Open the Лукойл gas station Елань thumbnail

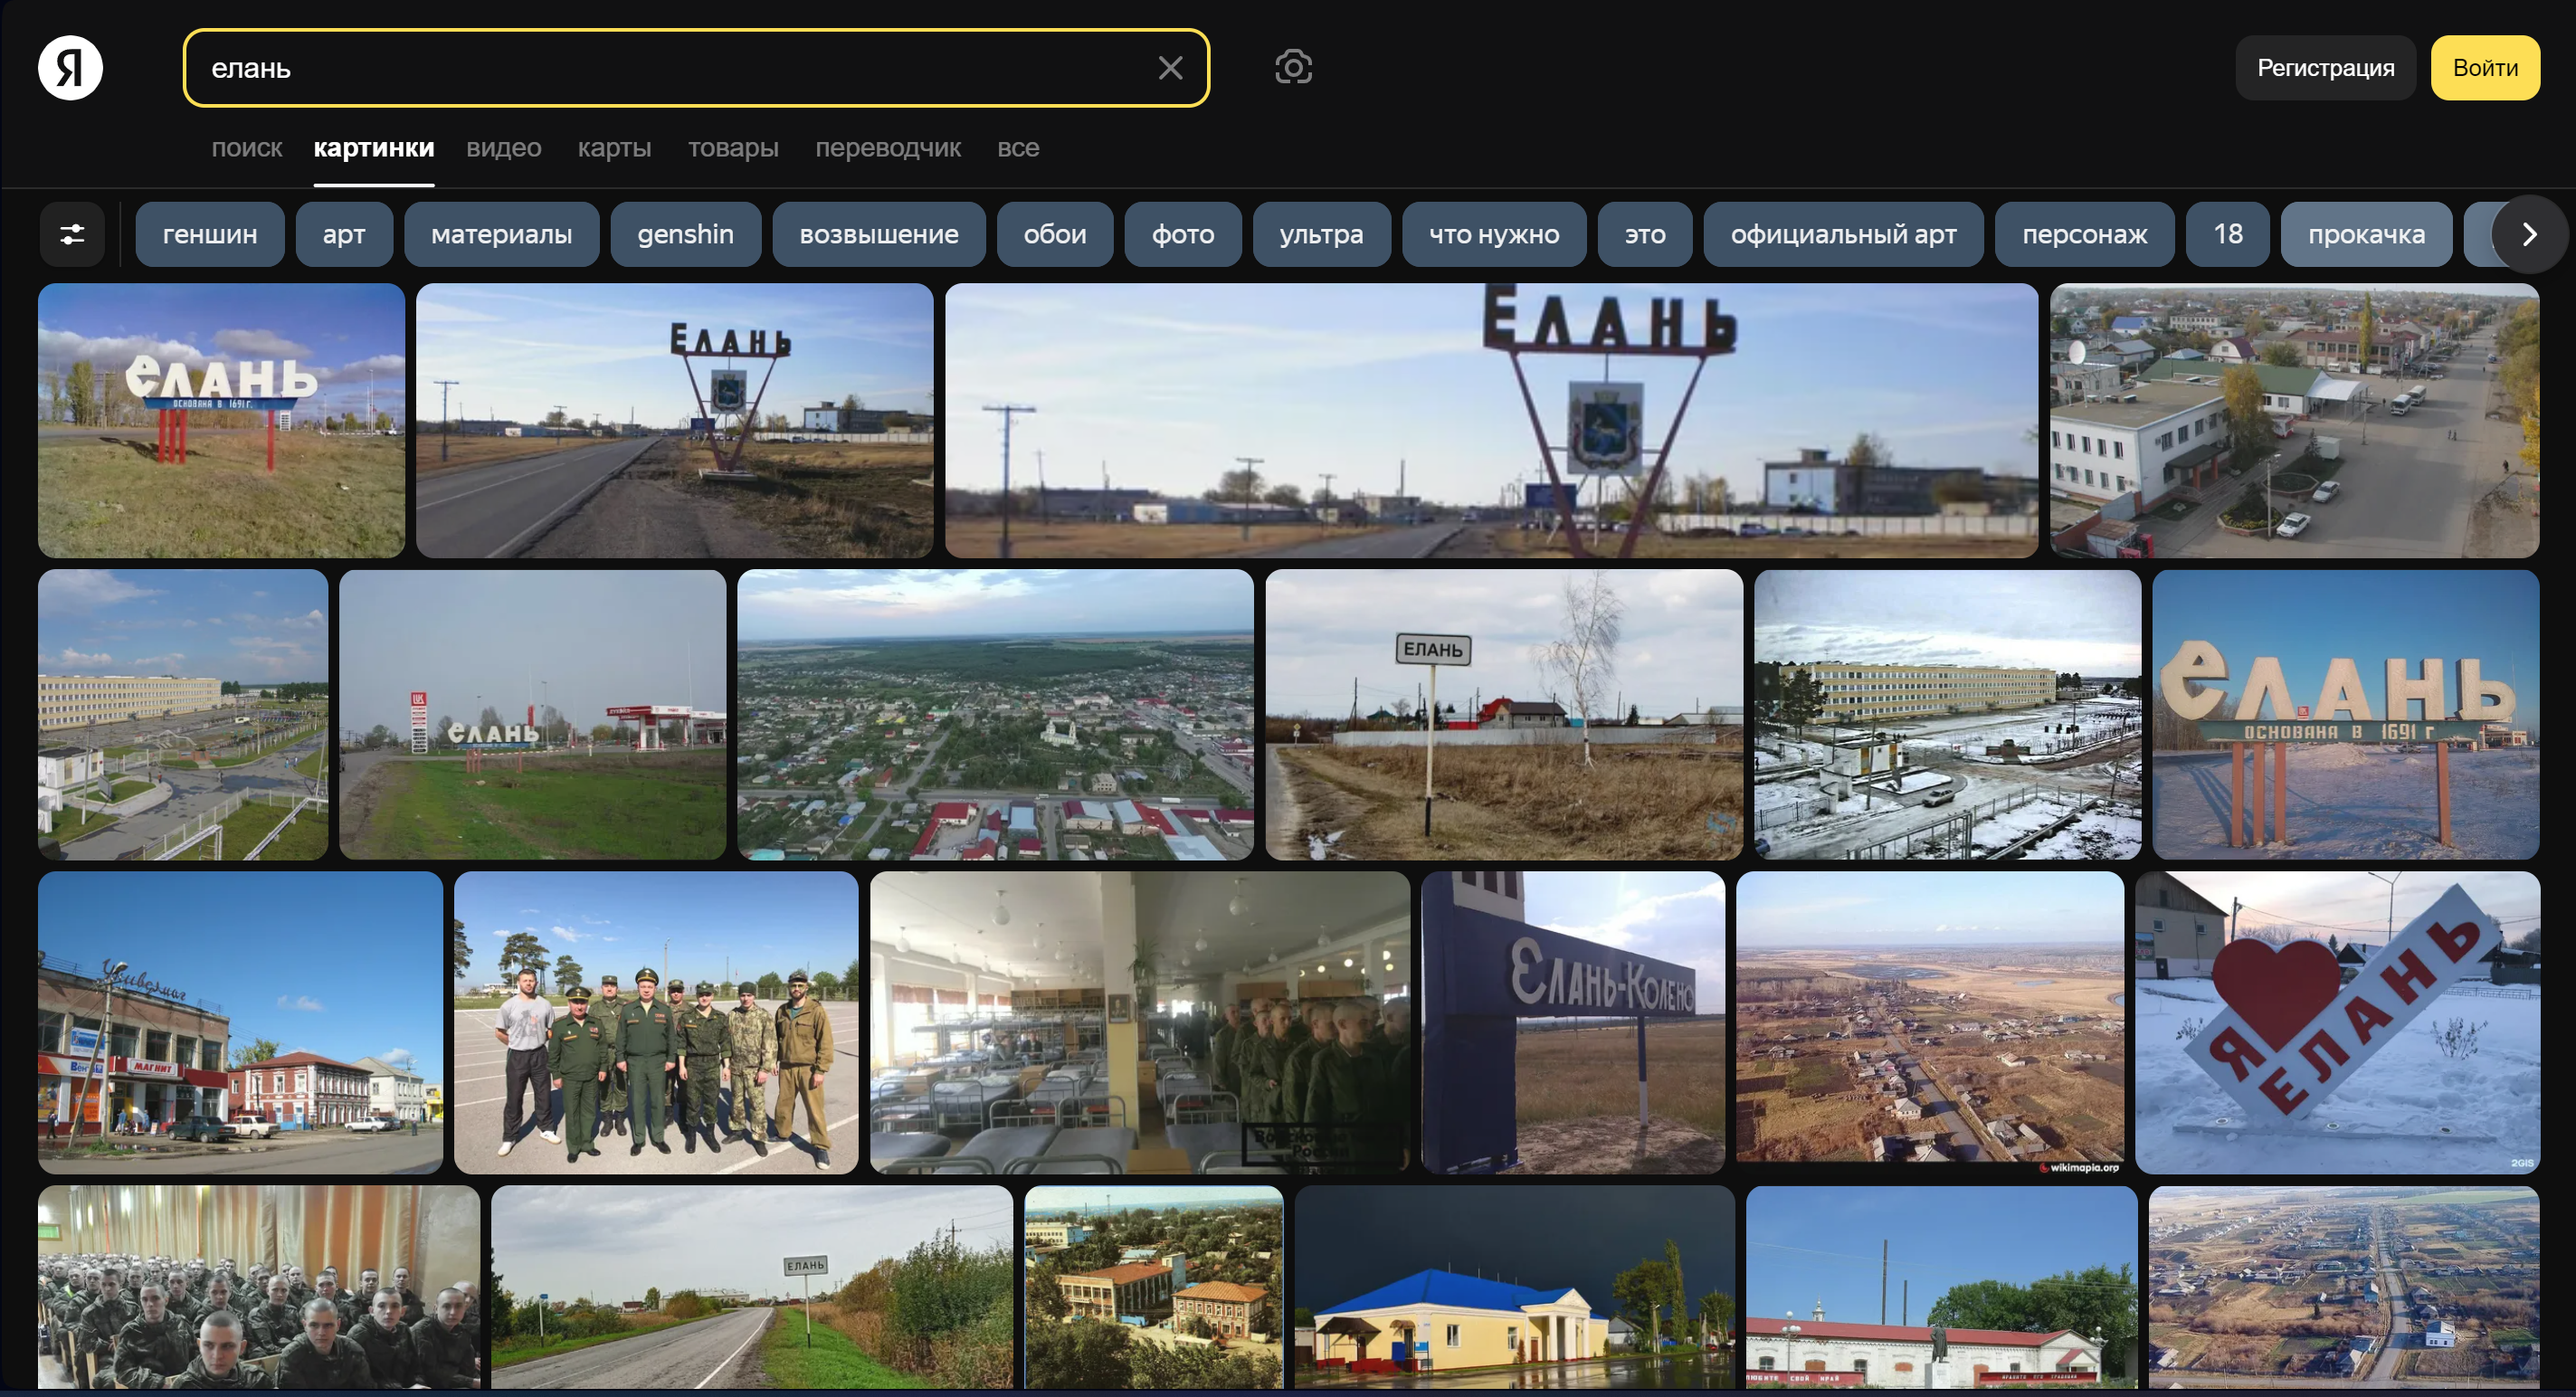pyautogui.click(x=532, y=714)
